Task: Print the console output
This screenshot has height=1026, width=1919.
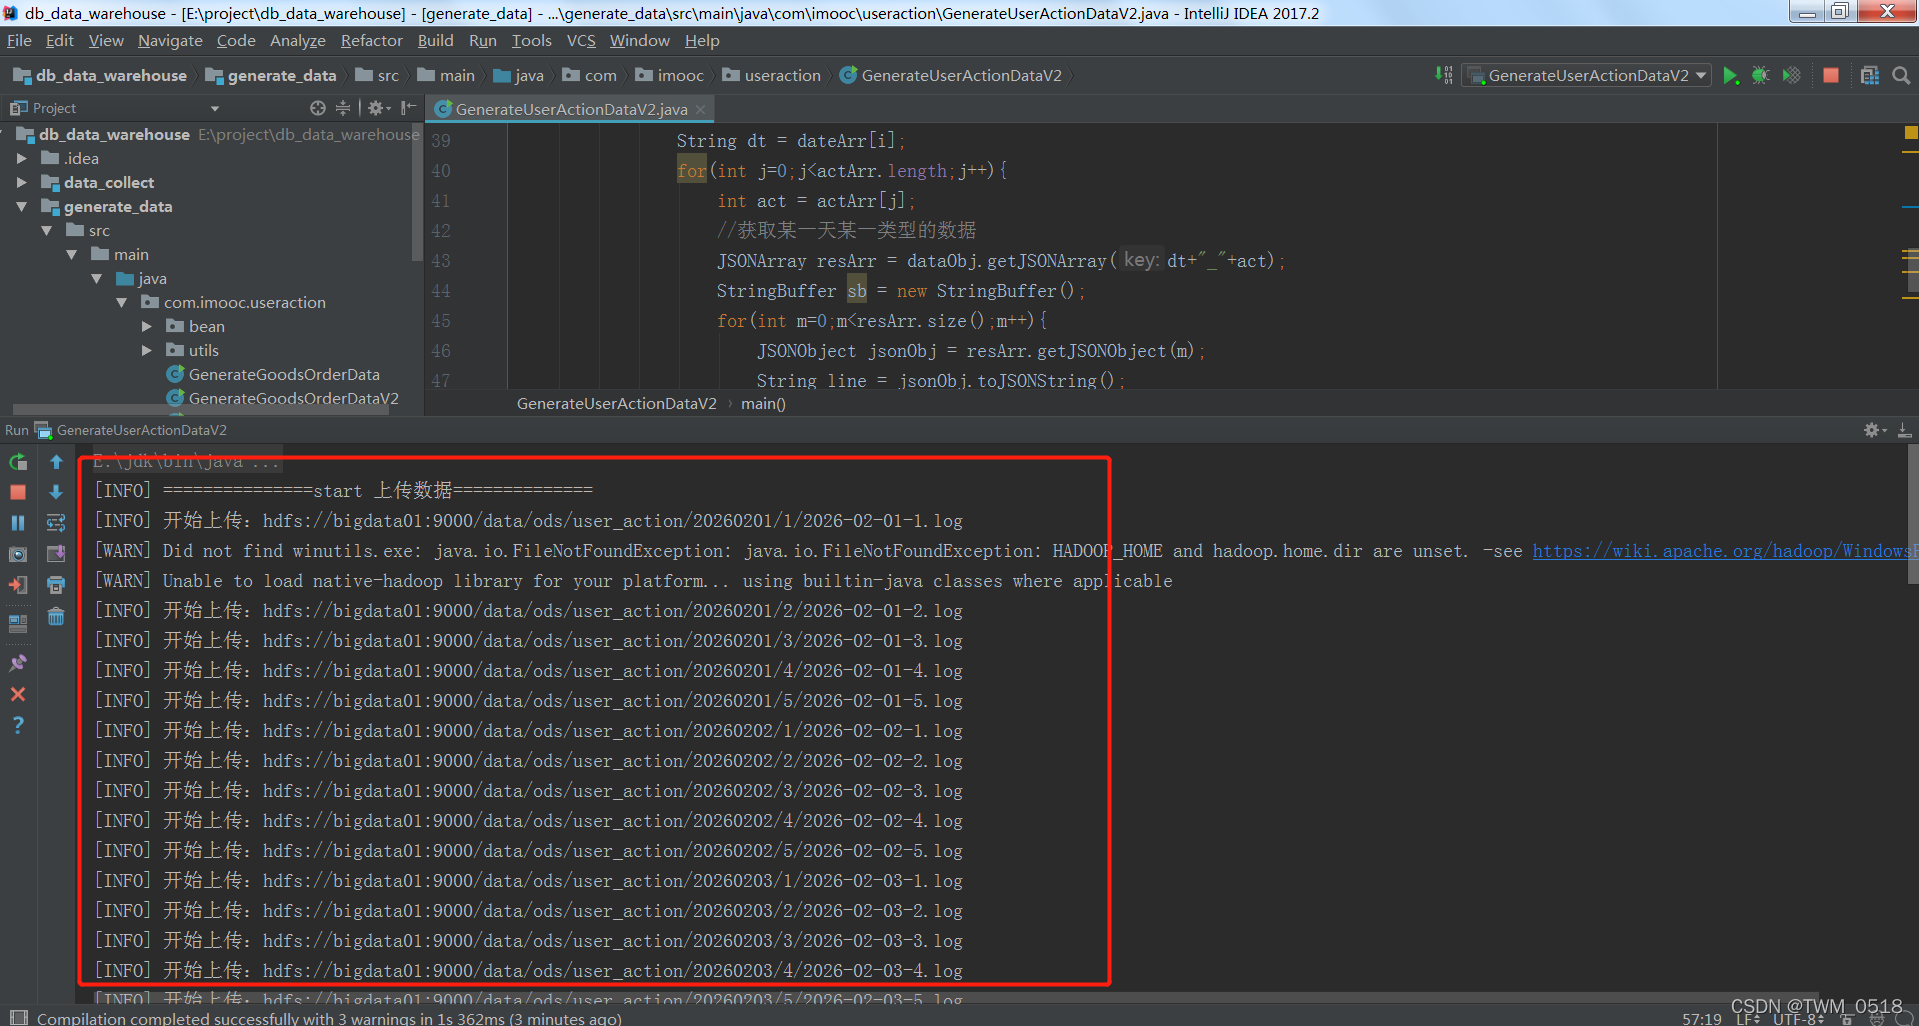Action: pos(56,585)
